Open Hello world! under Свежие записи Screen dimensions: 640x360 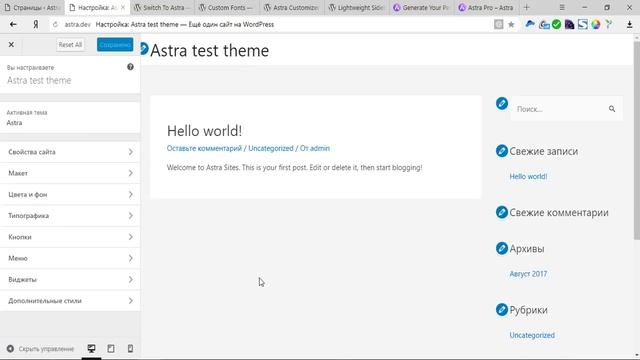[x=528, y=176]
